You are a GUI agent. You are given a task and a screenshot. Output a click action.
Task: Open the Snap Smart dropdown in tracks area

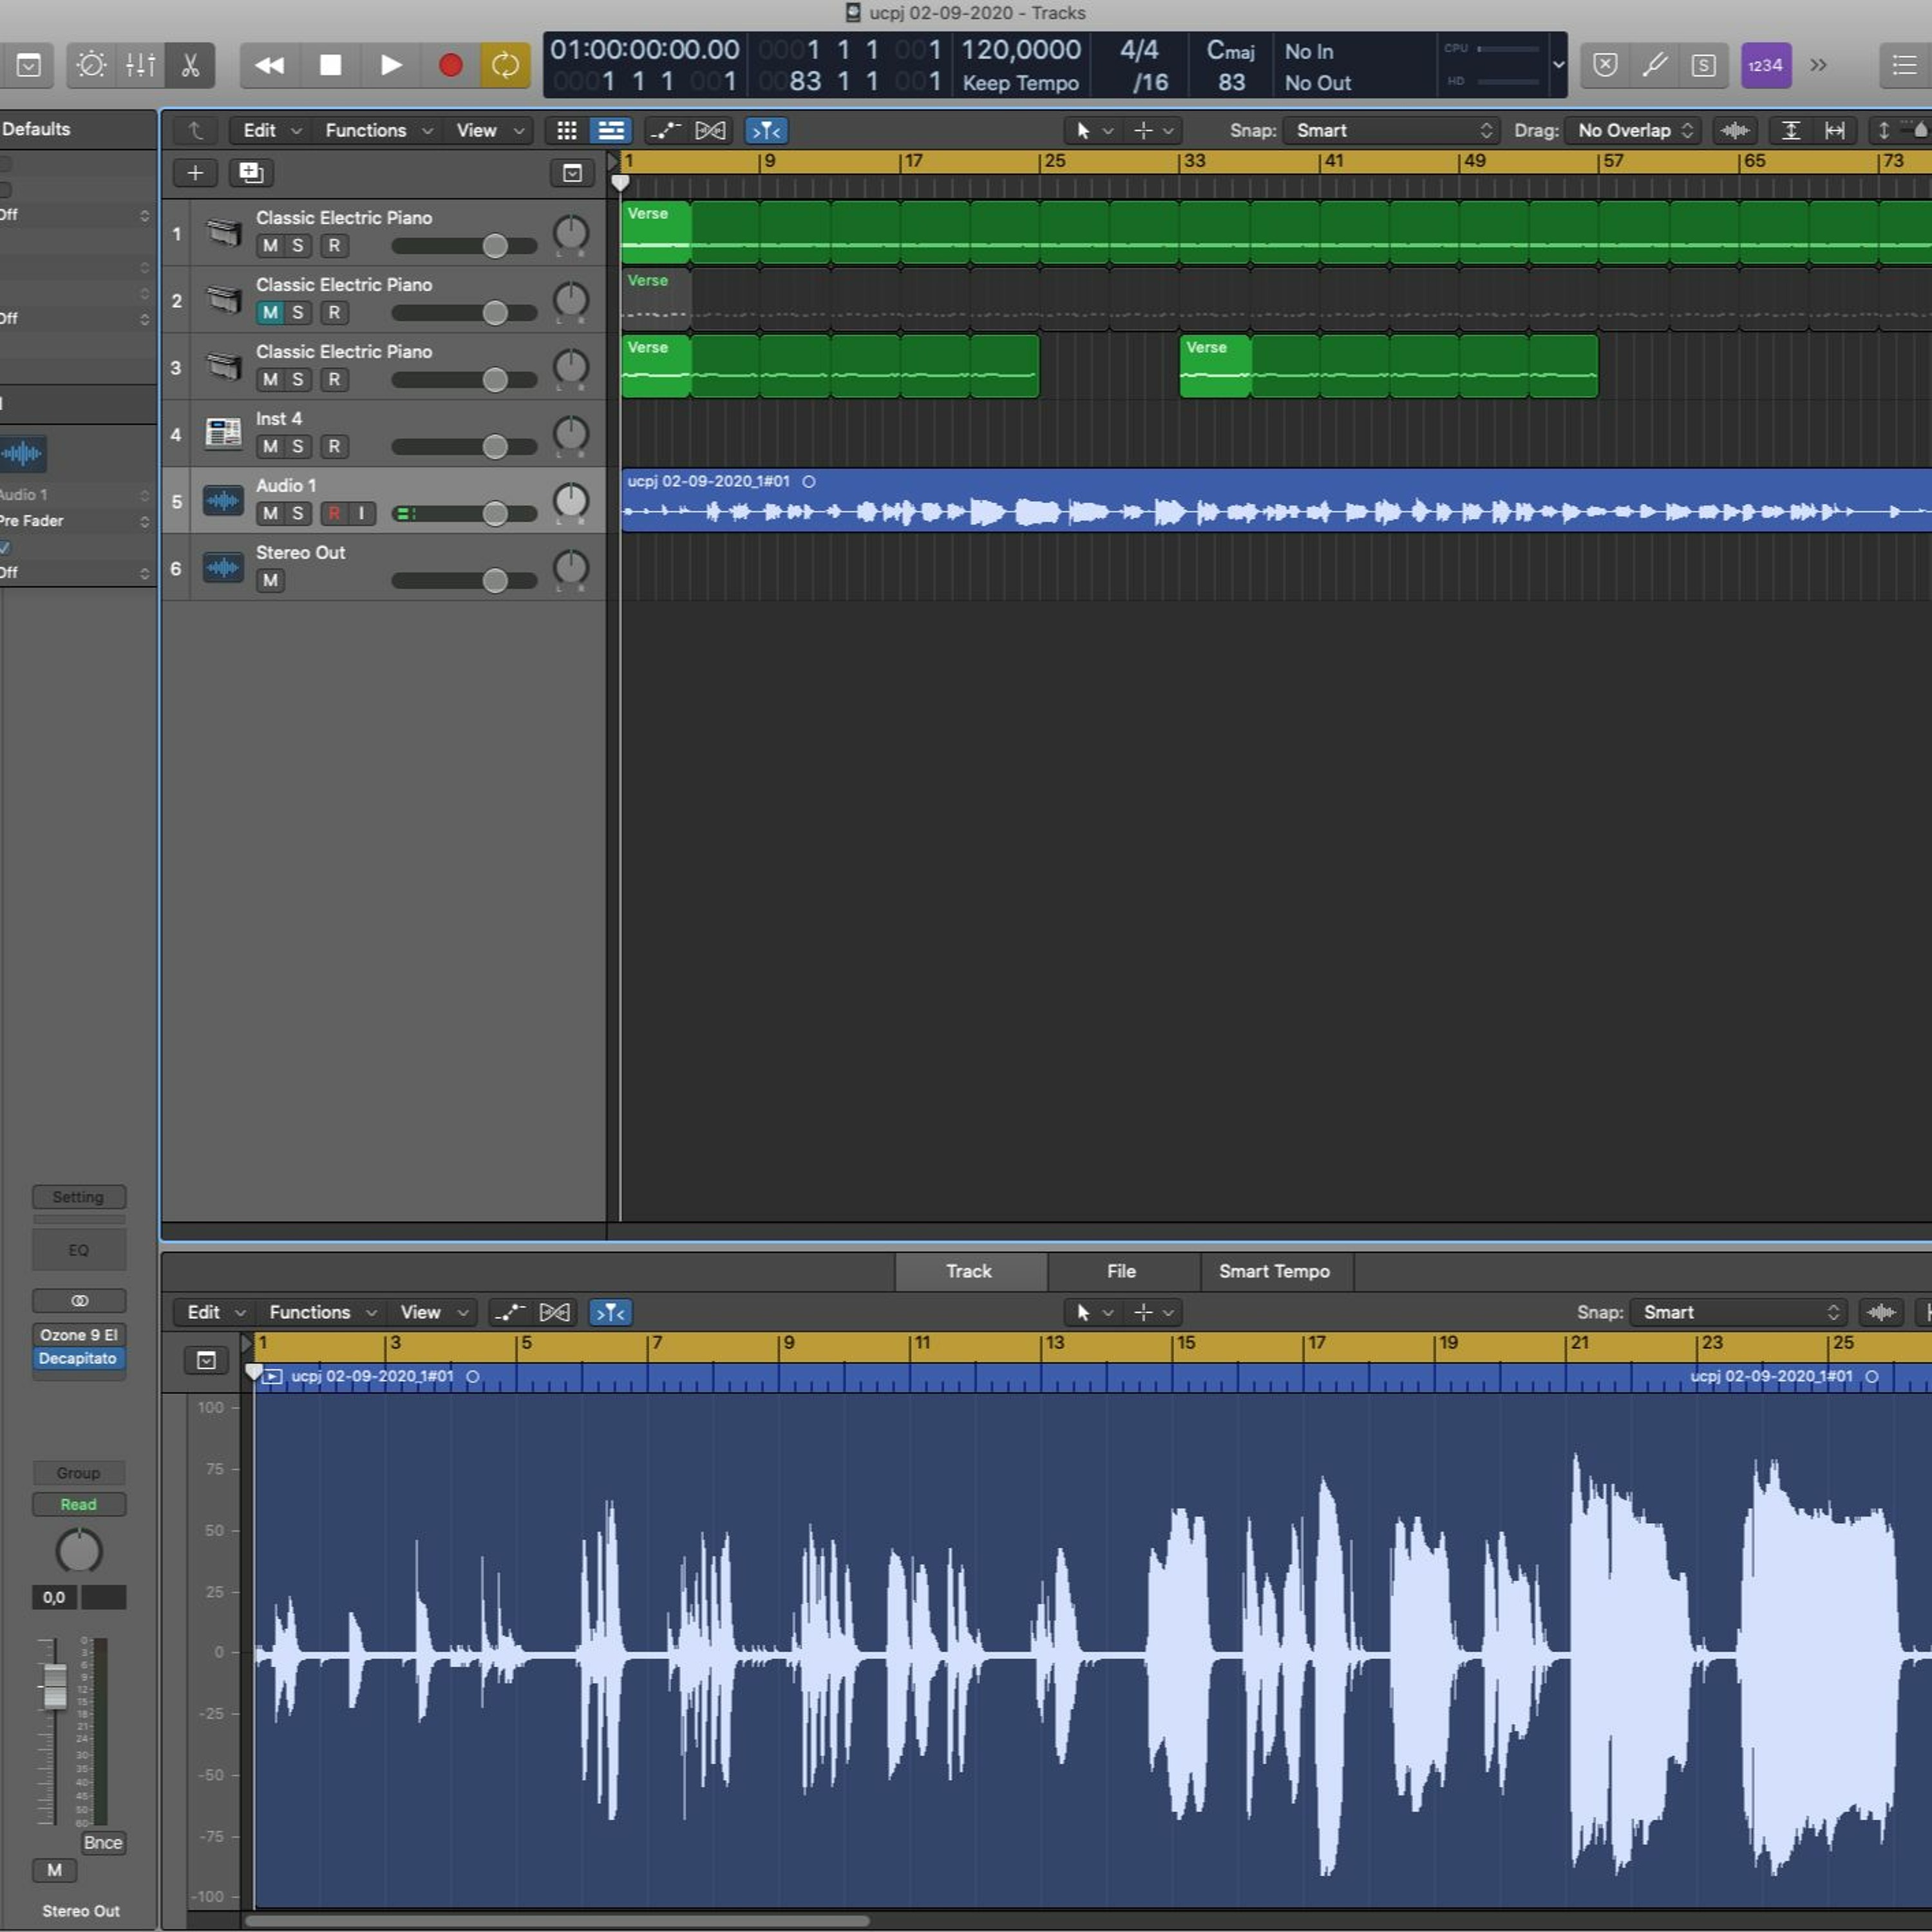pos(1391,131)
